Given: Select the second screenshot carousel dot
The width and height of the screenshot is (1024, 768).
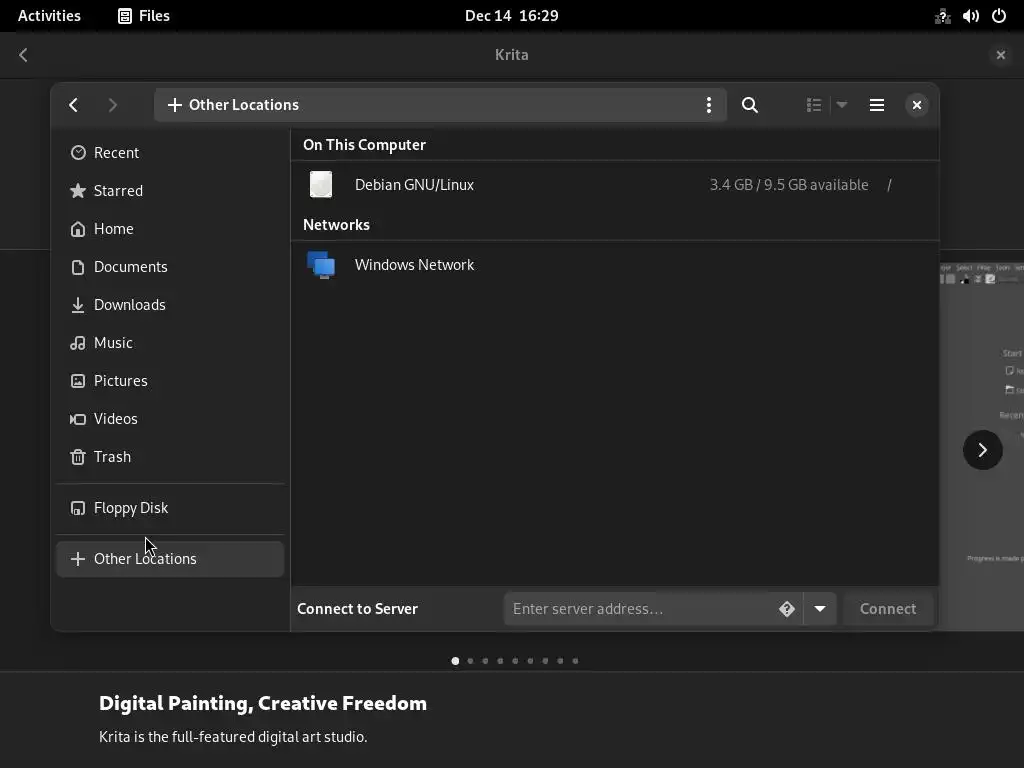Looking at the screenshot, I should tap(470, 661).
